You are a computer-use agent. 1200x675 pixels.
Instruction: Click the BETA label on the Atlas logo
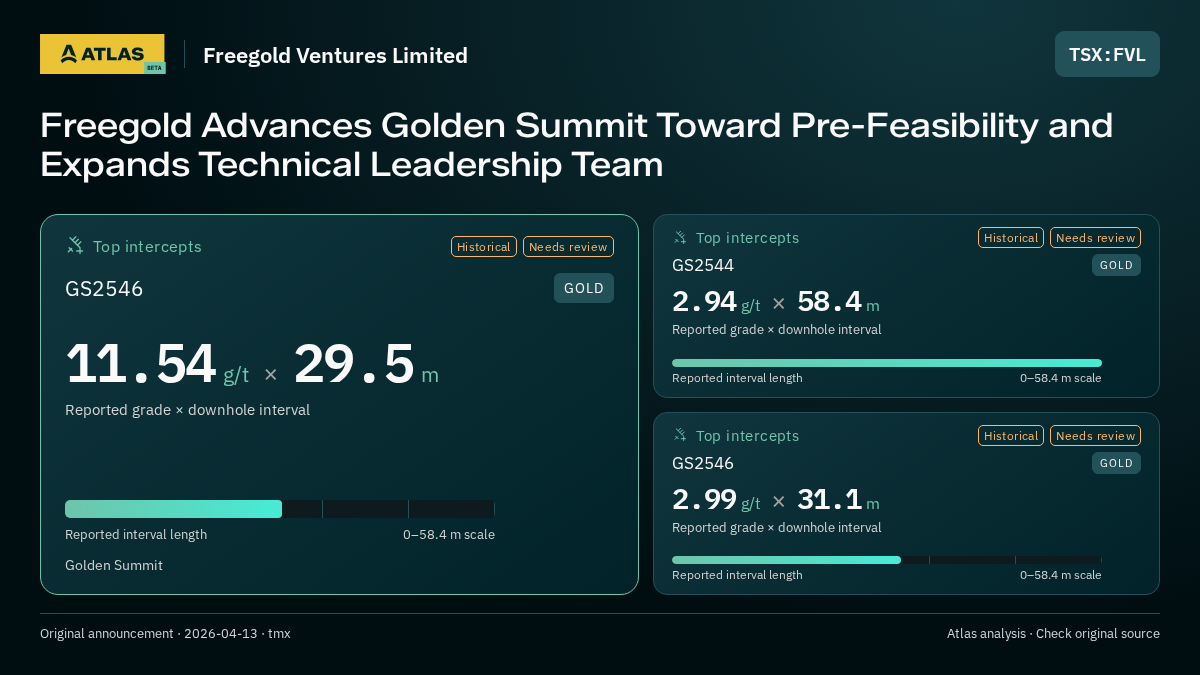[x=154, y=68]
